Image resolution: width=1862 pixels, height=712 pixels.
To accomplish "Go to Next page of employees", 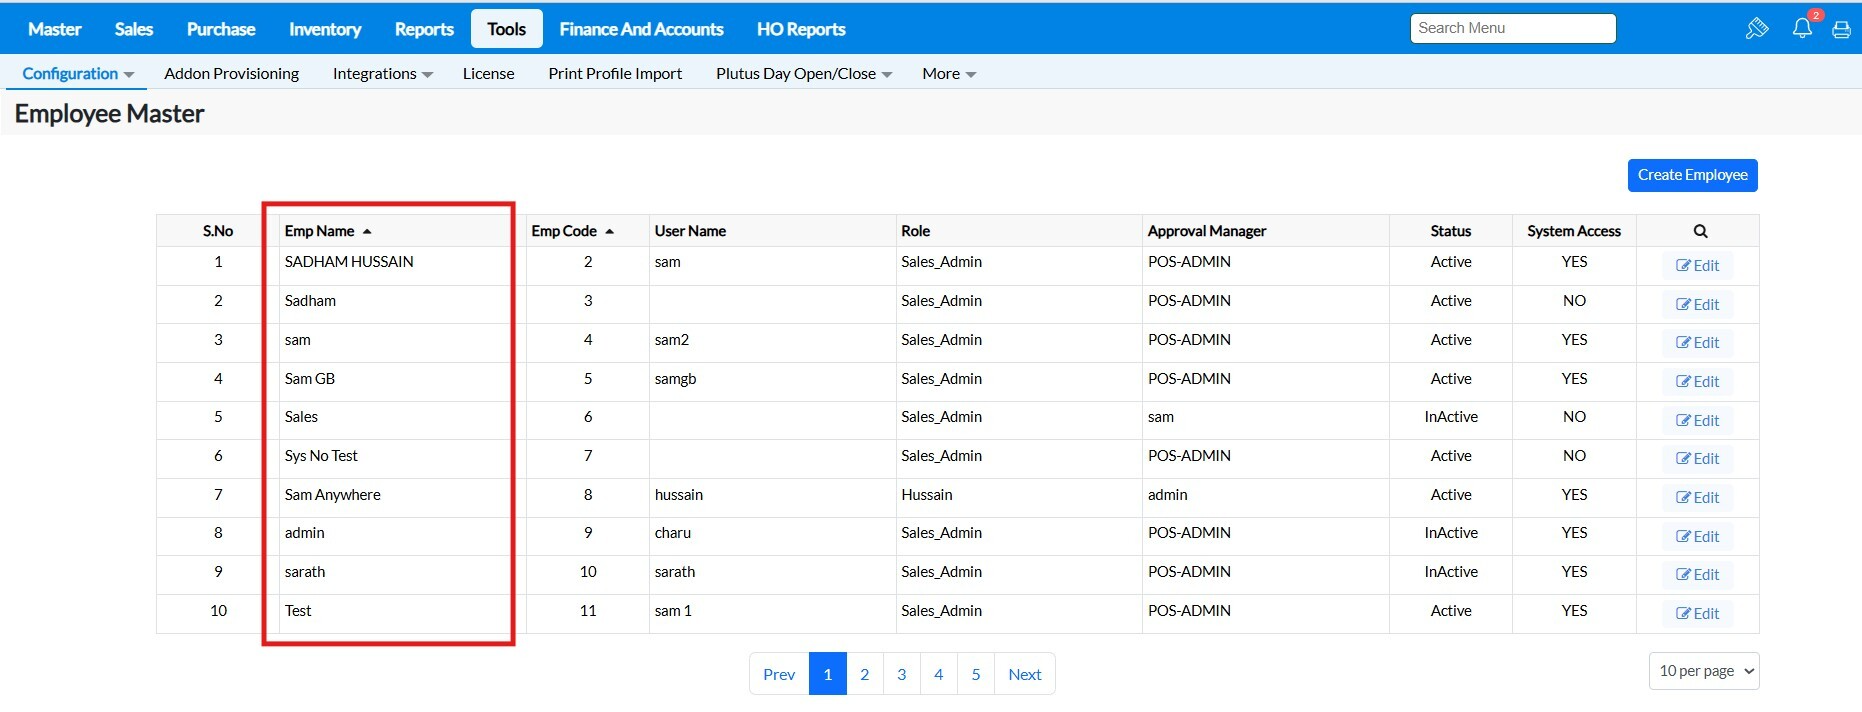I will click(1024, 674).
